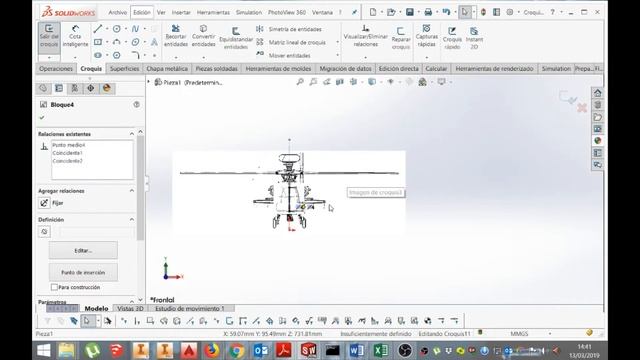
Task: Select the Spline sketch tool
Action: 135,29
